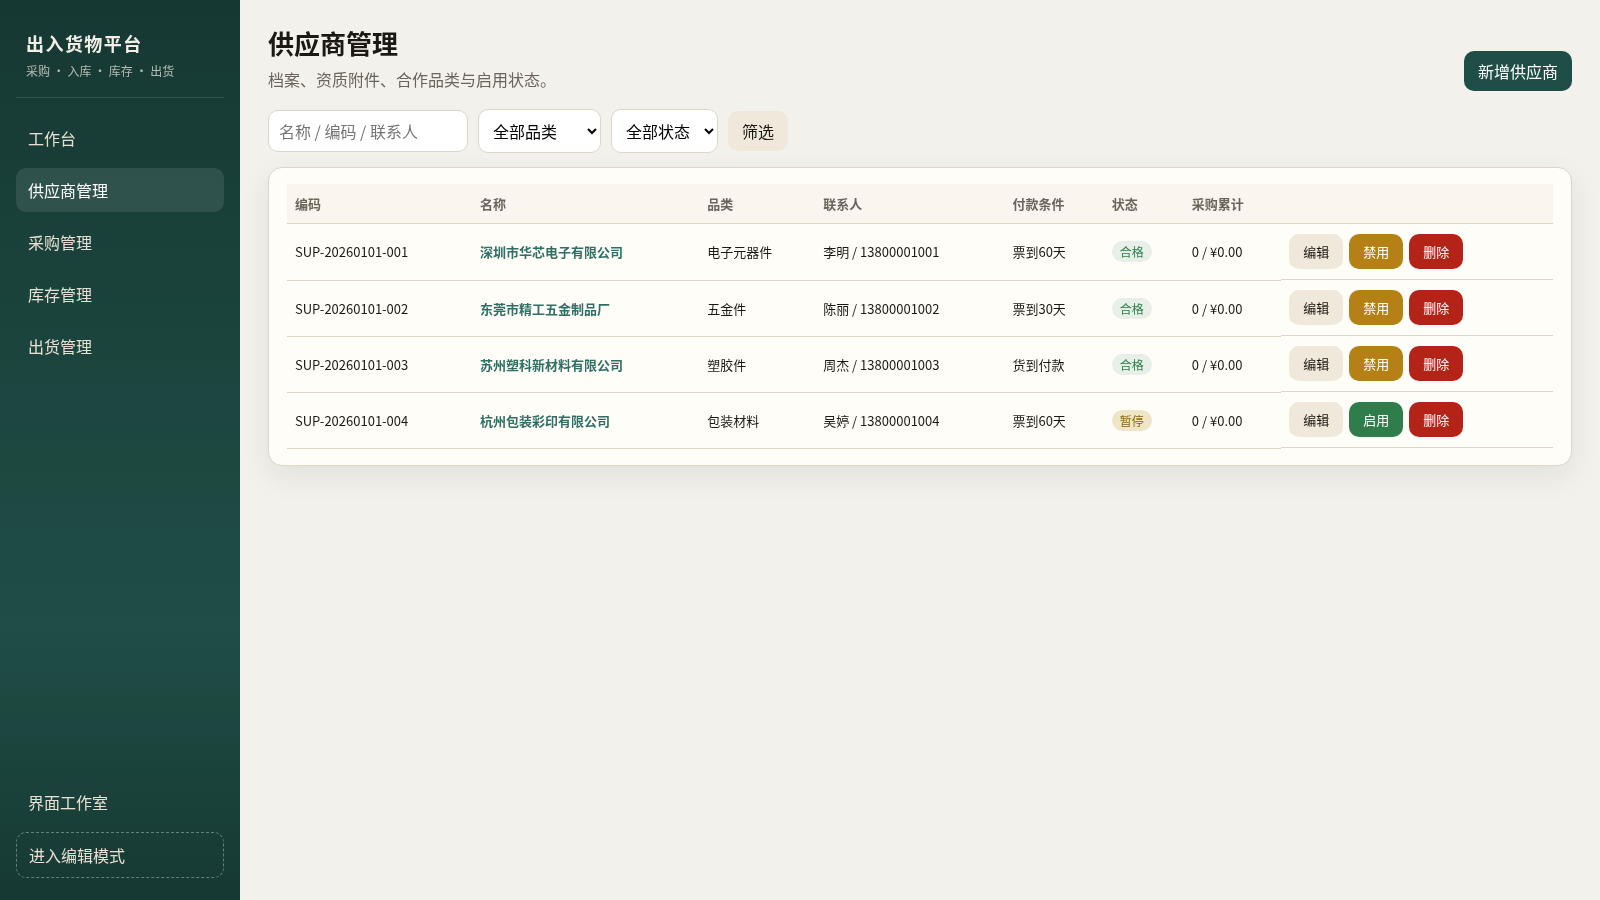The width and height of the screenshot is (1600, 900).
Task: Disable 苏州塑科新材料有限公司 via 禁用
Action: tap(1375, 364)
